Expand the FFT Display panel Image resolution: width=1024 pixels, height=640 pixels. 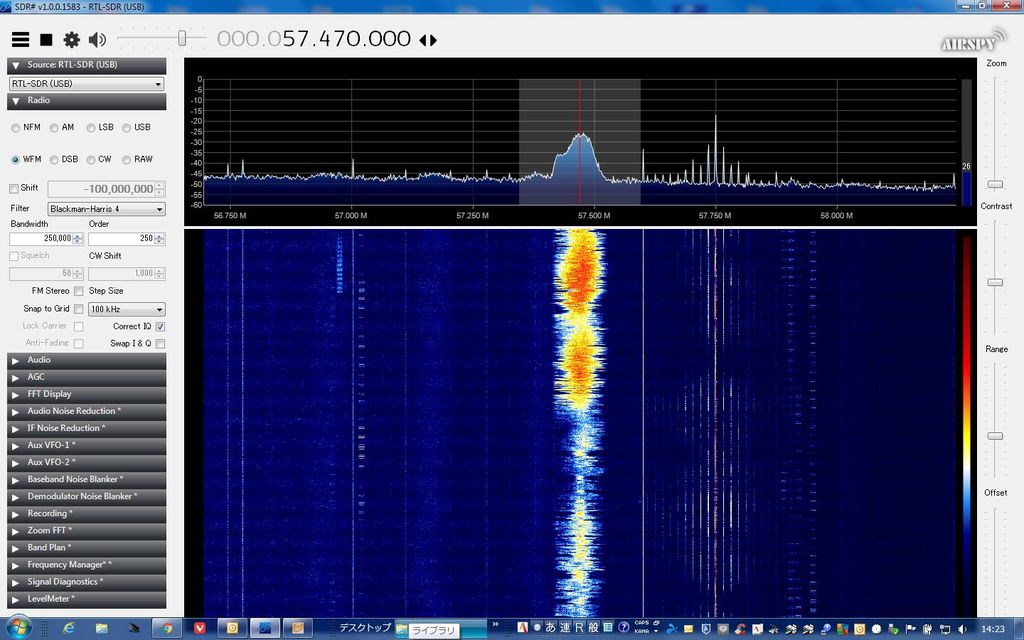pyautogui.click(x=86, y=394)
